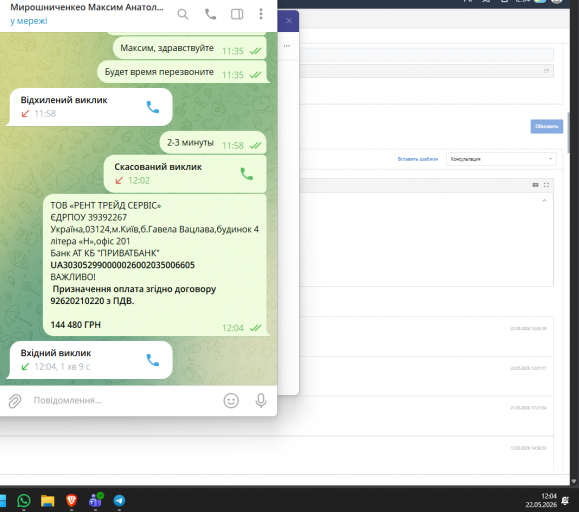Click the CRM editor text area
The width and height of the screenshot is (579, 512).
(x=426, y=239)
